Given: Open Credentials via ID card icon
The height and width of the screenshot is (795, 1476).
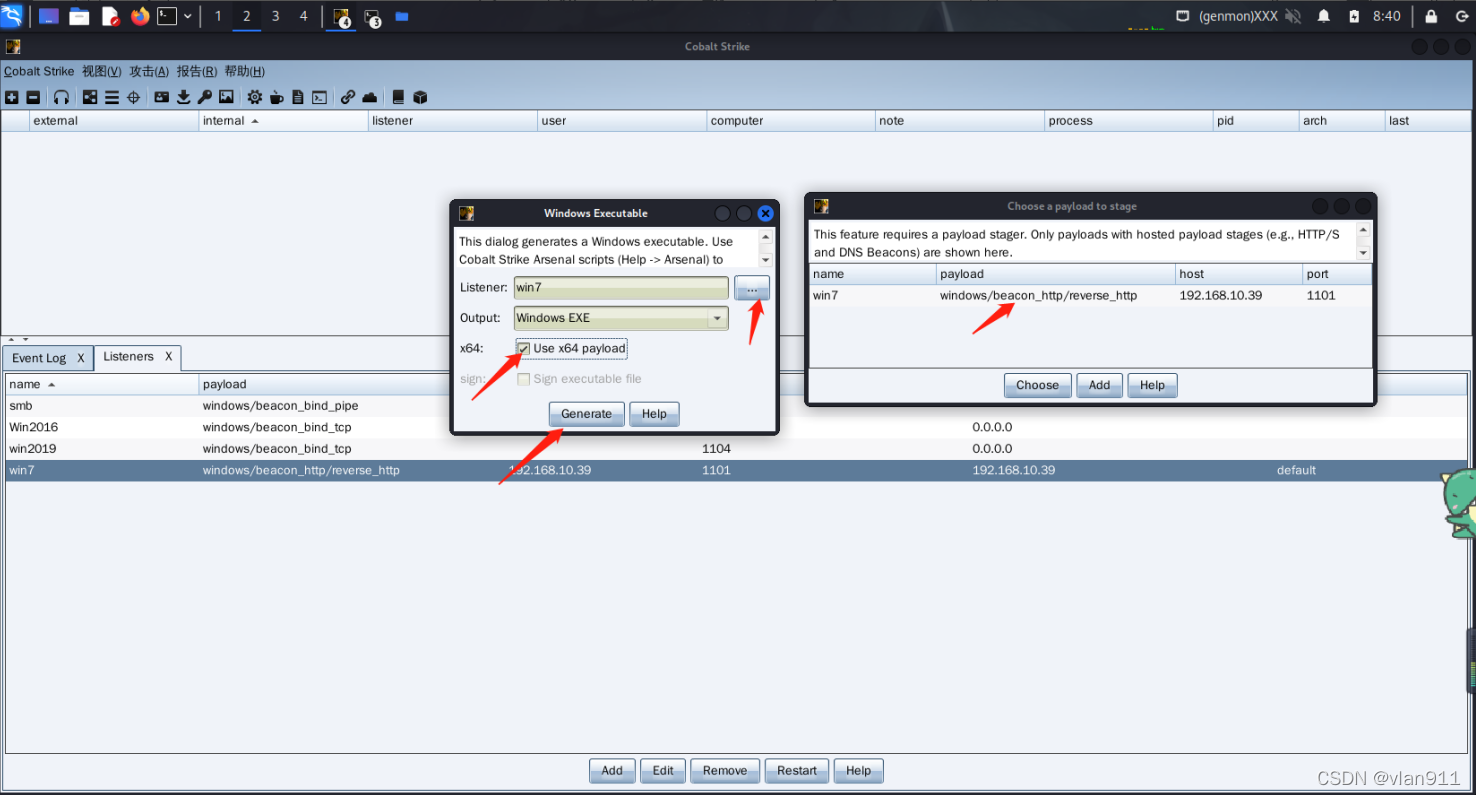Looking at the screenshot, I should (x=161, y=97).
